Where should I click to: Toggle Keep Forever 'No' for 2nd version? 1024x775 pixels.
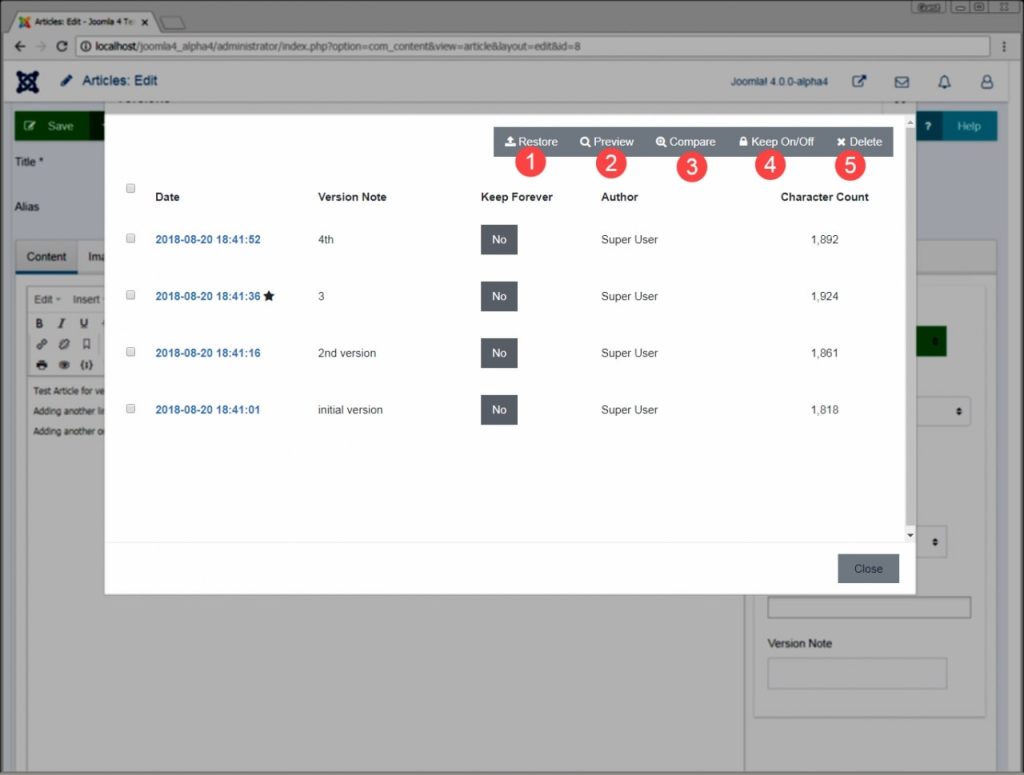point(499,353)
